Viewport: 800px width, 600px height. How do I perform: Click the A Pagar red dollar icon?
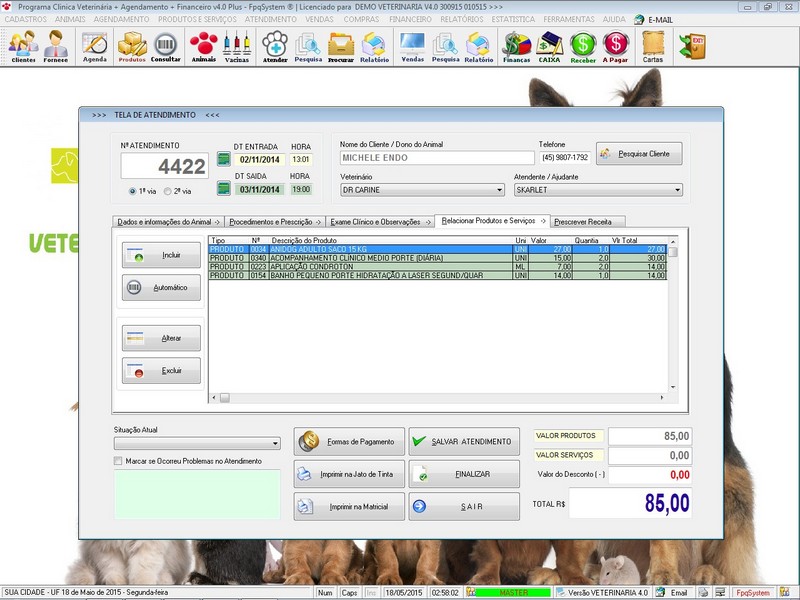615,46
